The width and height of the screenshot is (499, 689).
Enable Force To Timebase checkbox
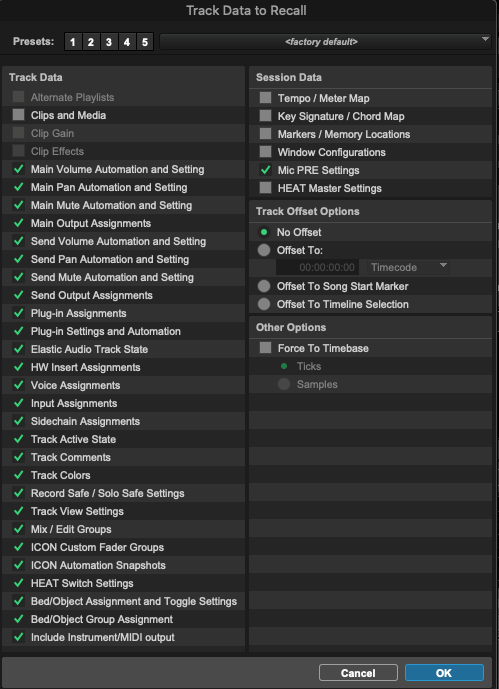click(x=265, y=348)
